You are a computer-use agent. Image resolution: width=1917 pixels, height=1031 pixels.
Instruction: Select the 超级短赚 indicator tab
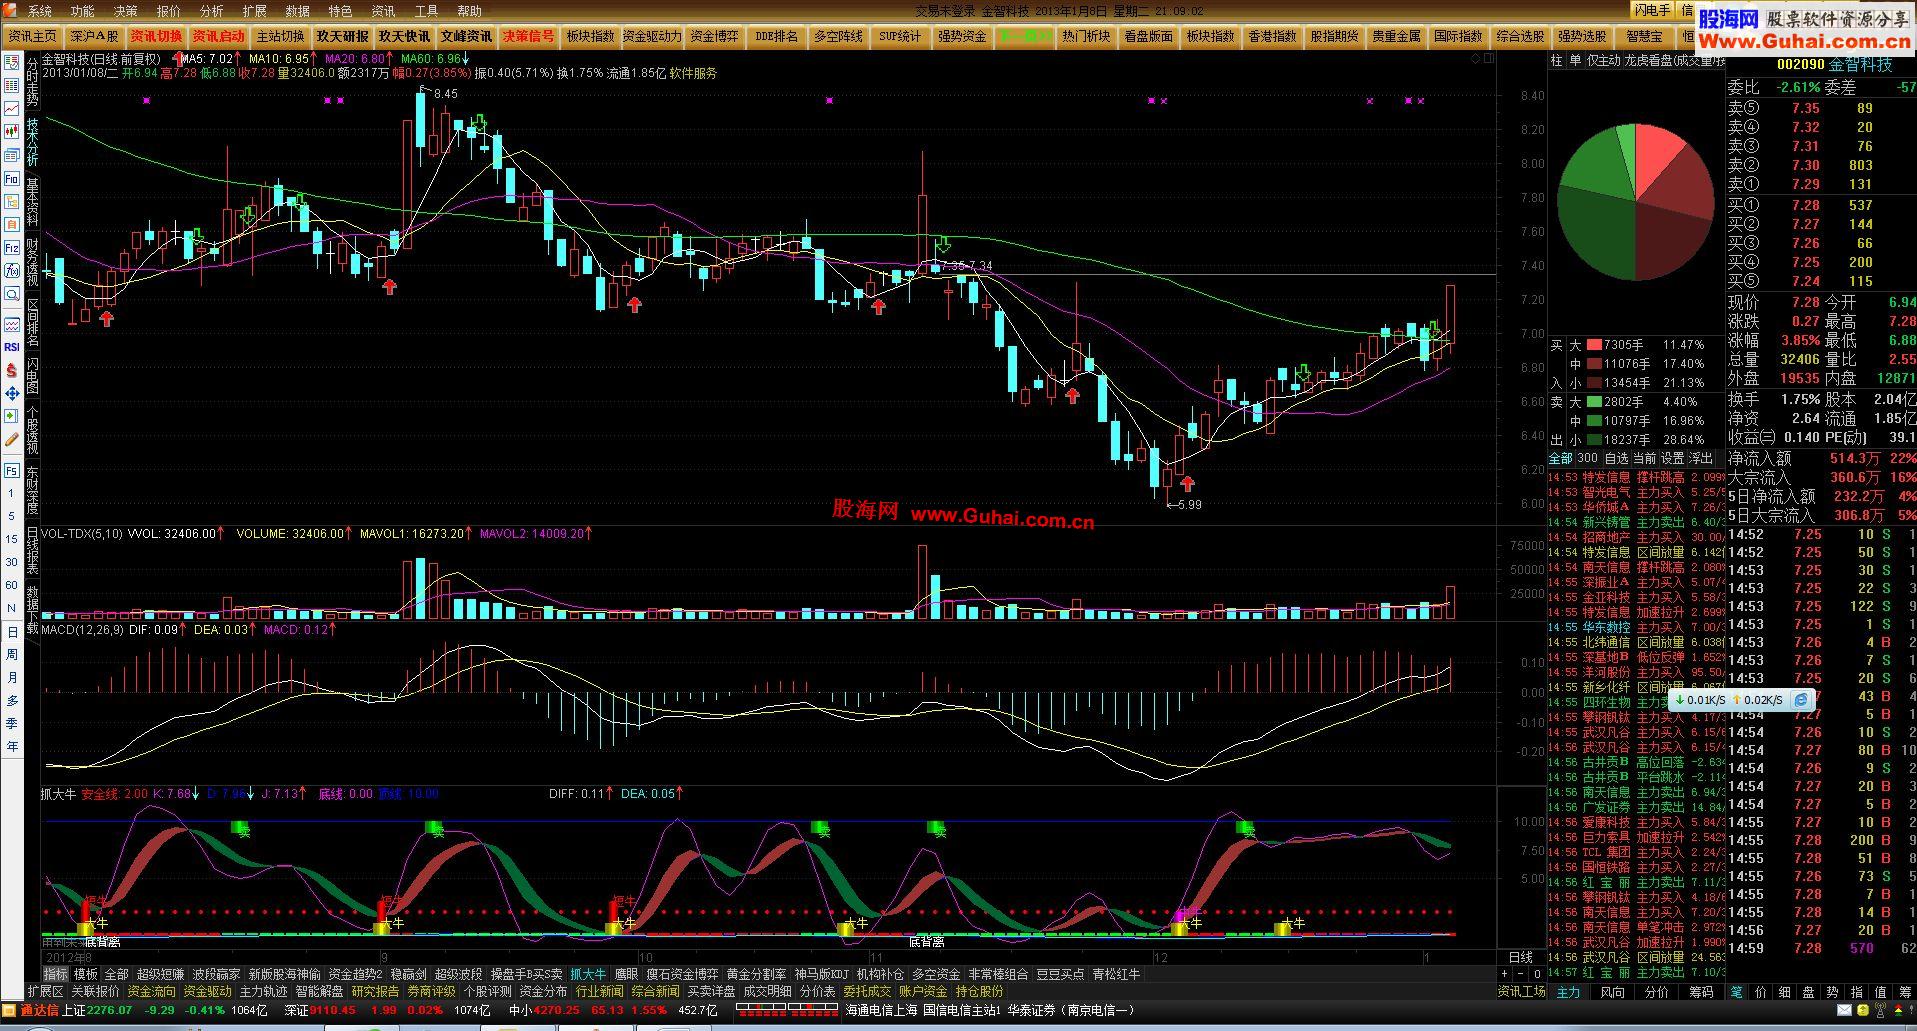pyautogui.click(x=160, y=974)
